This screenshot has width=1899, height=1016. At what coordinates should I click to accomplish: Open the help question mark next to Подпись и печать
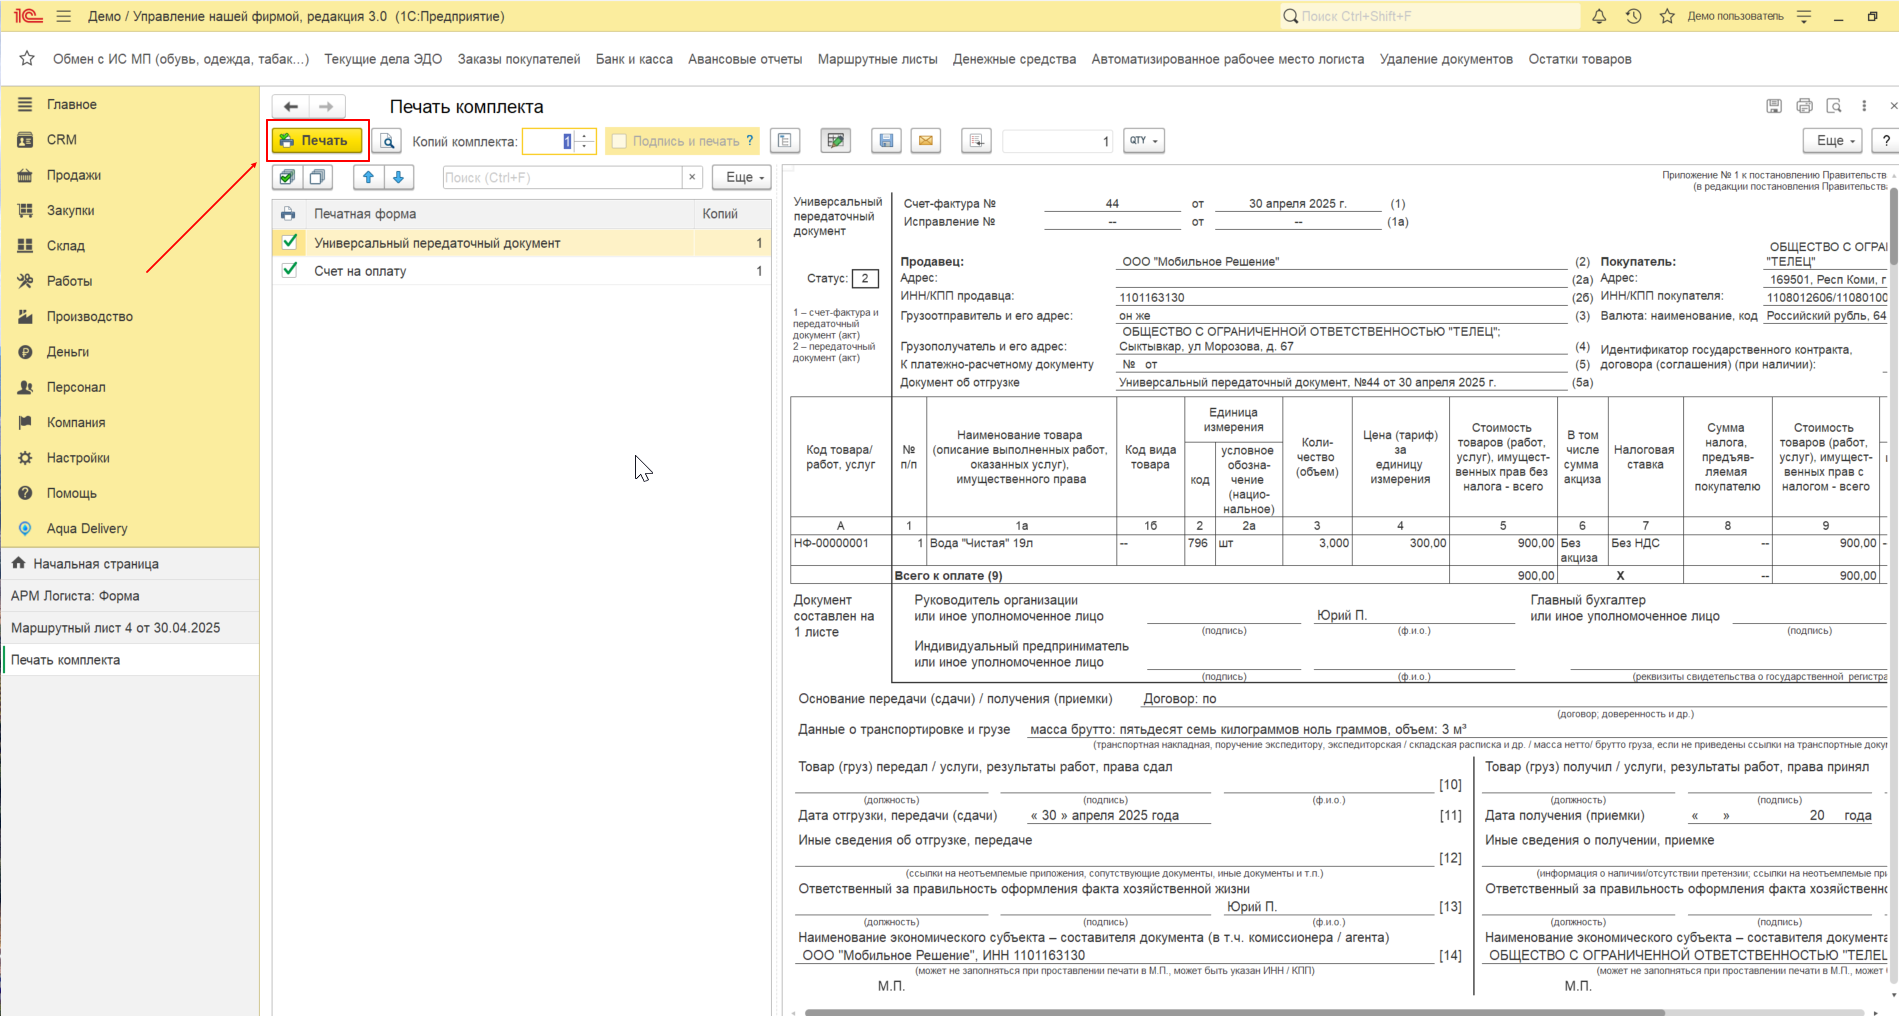[750, 141]
